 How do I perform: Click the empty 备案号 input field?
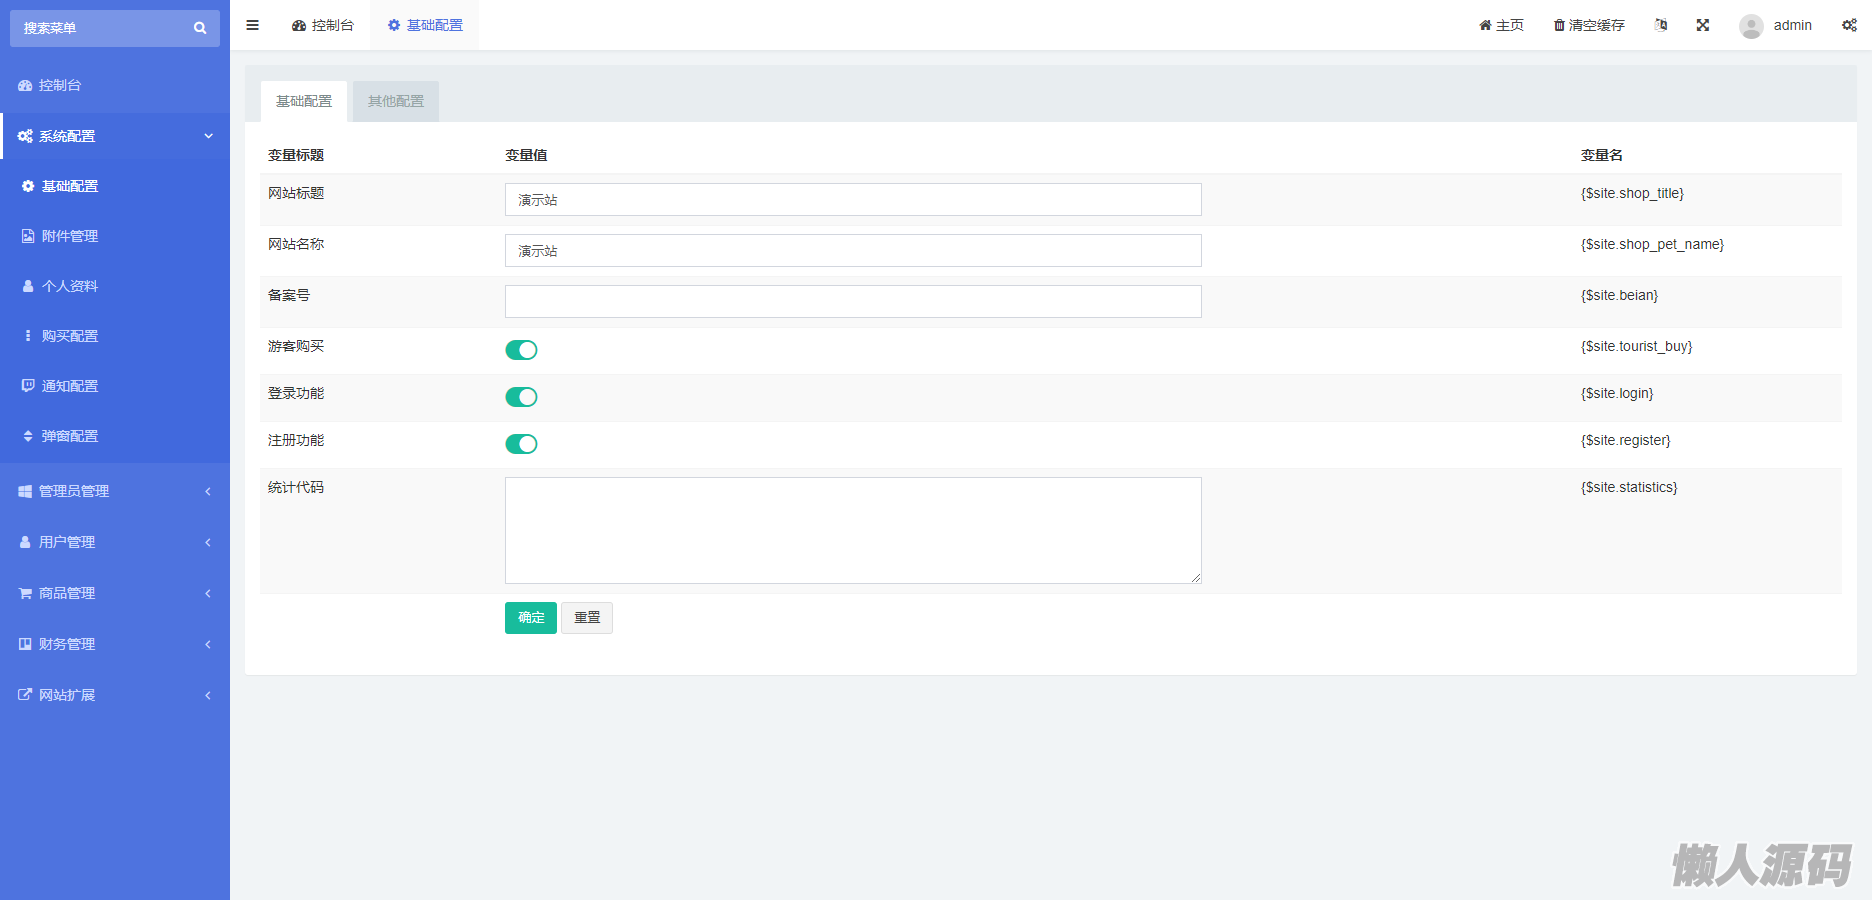click(x=853, y=302)
